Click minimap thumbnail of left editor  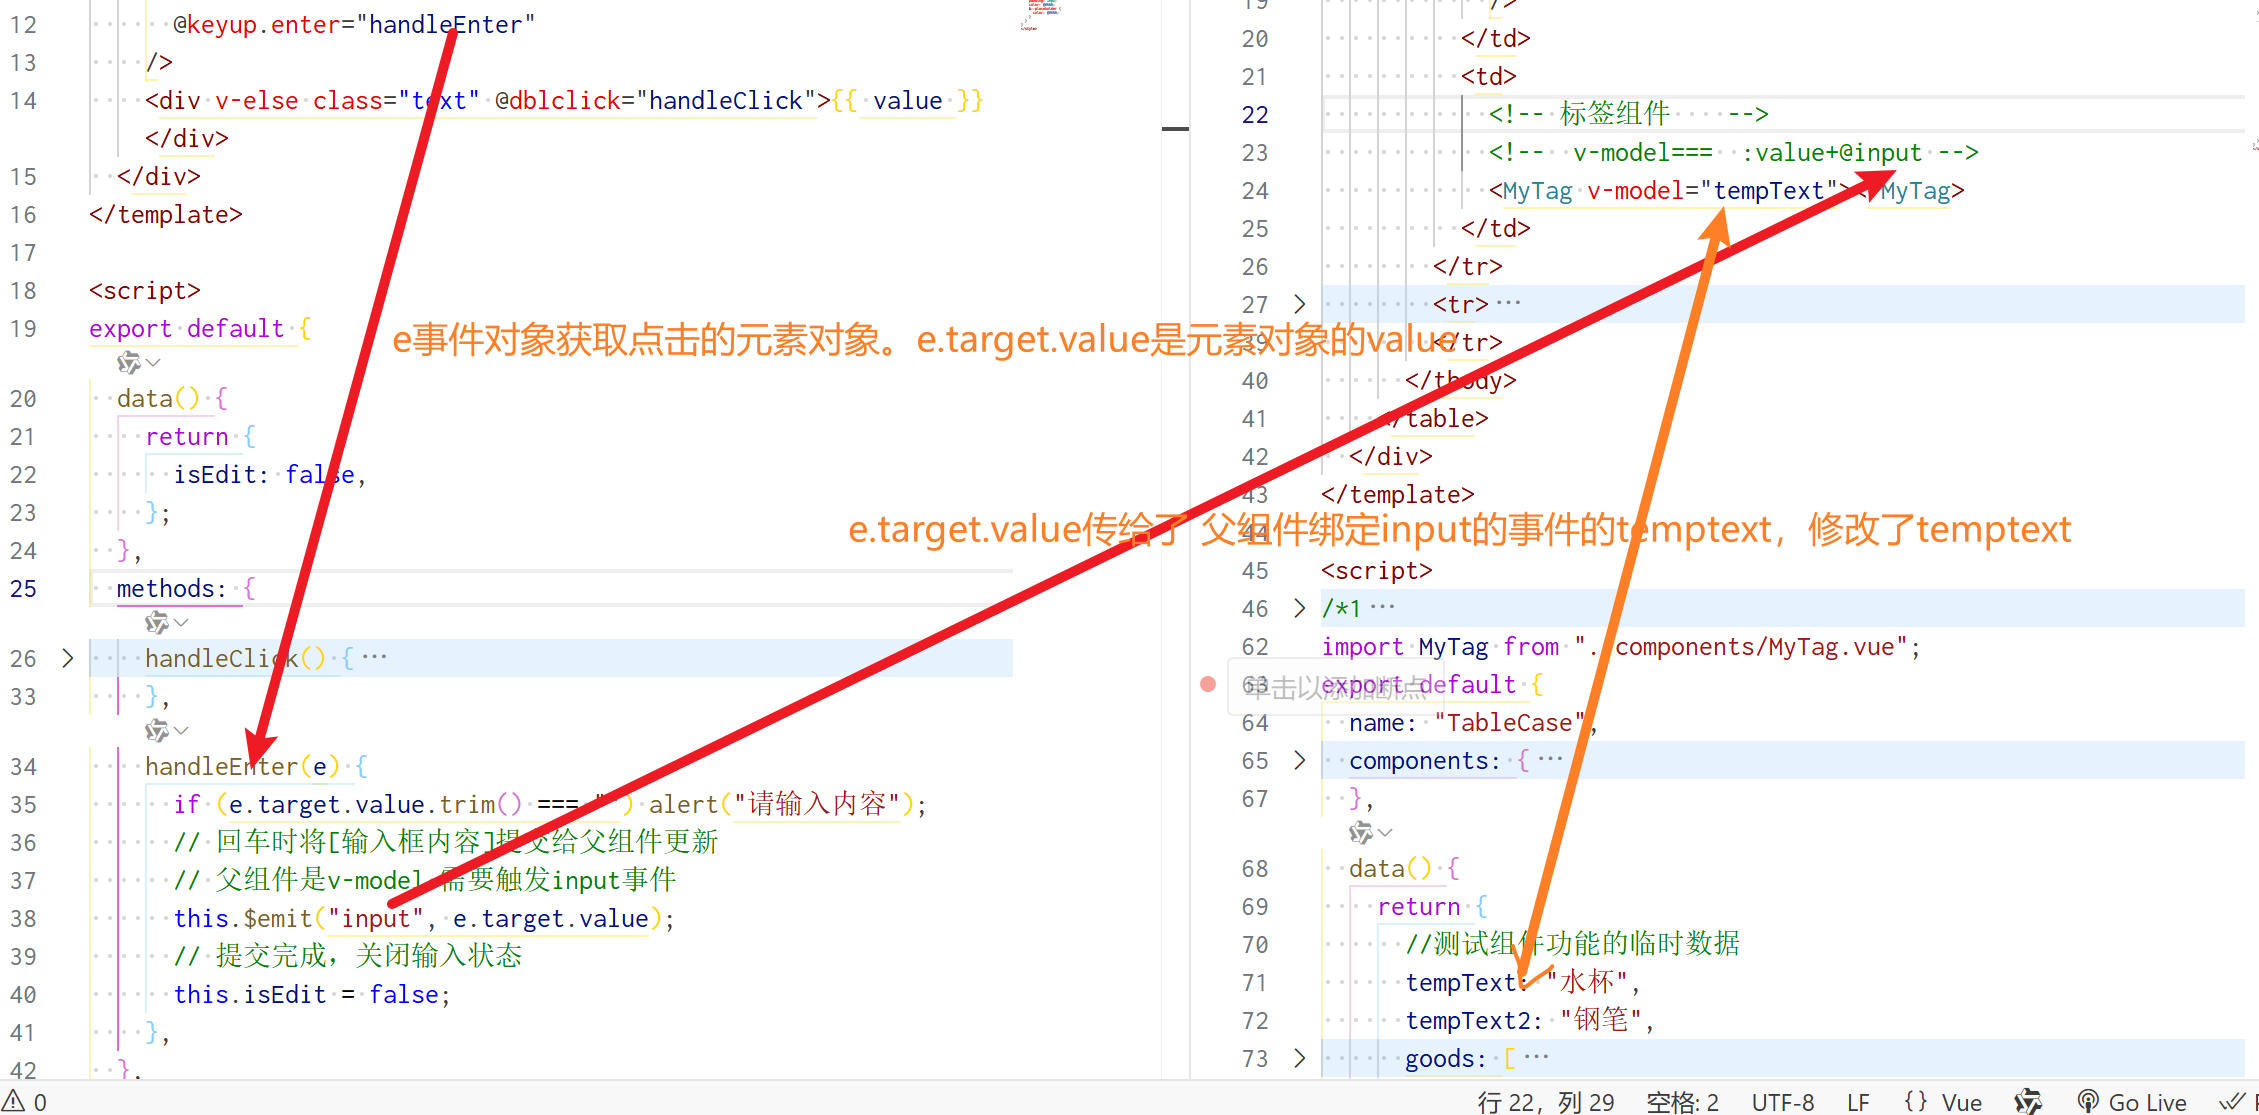point(1040,14)
